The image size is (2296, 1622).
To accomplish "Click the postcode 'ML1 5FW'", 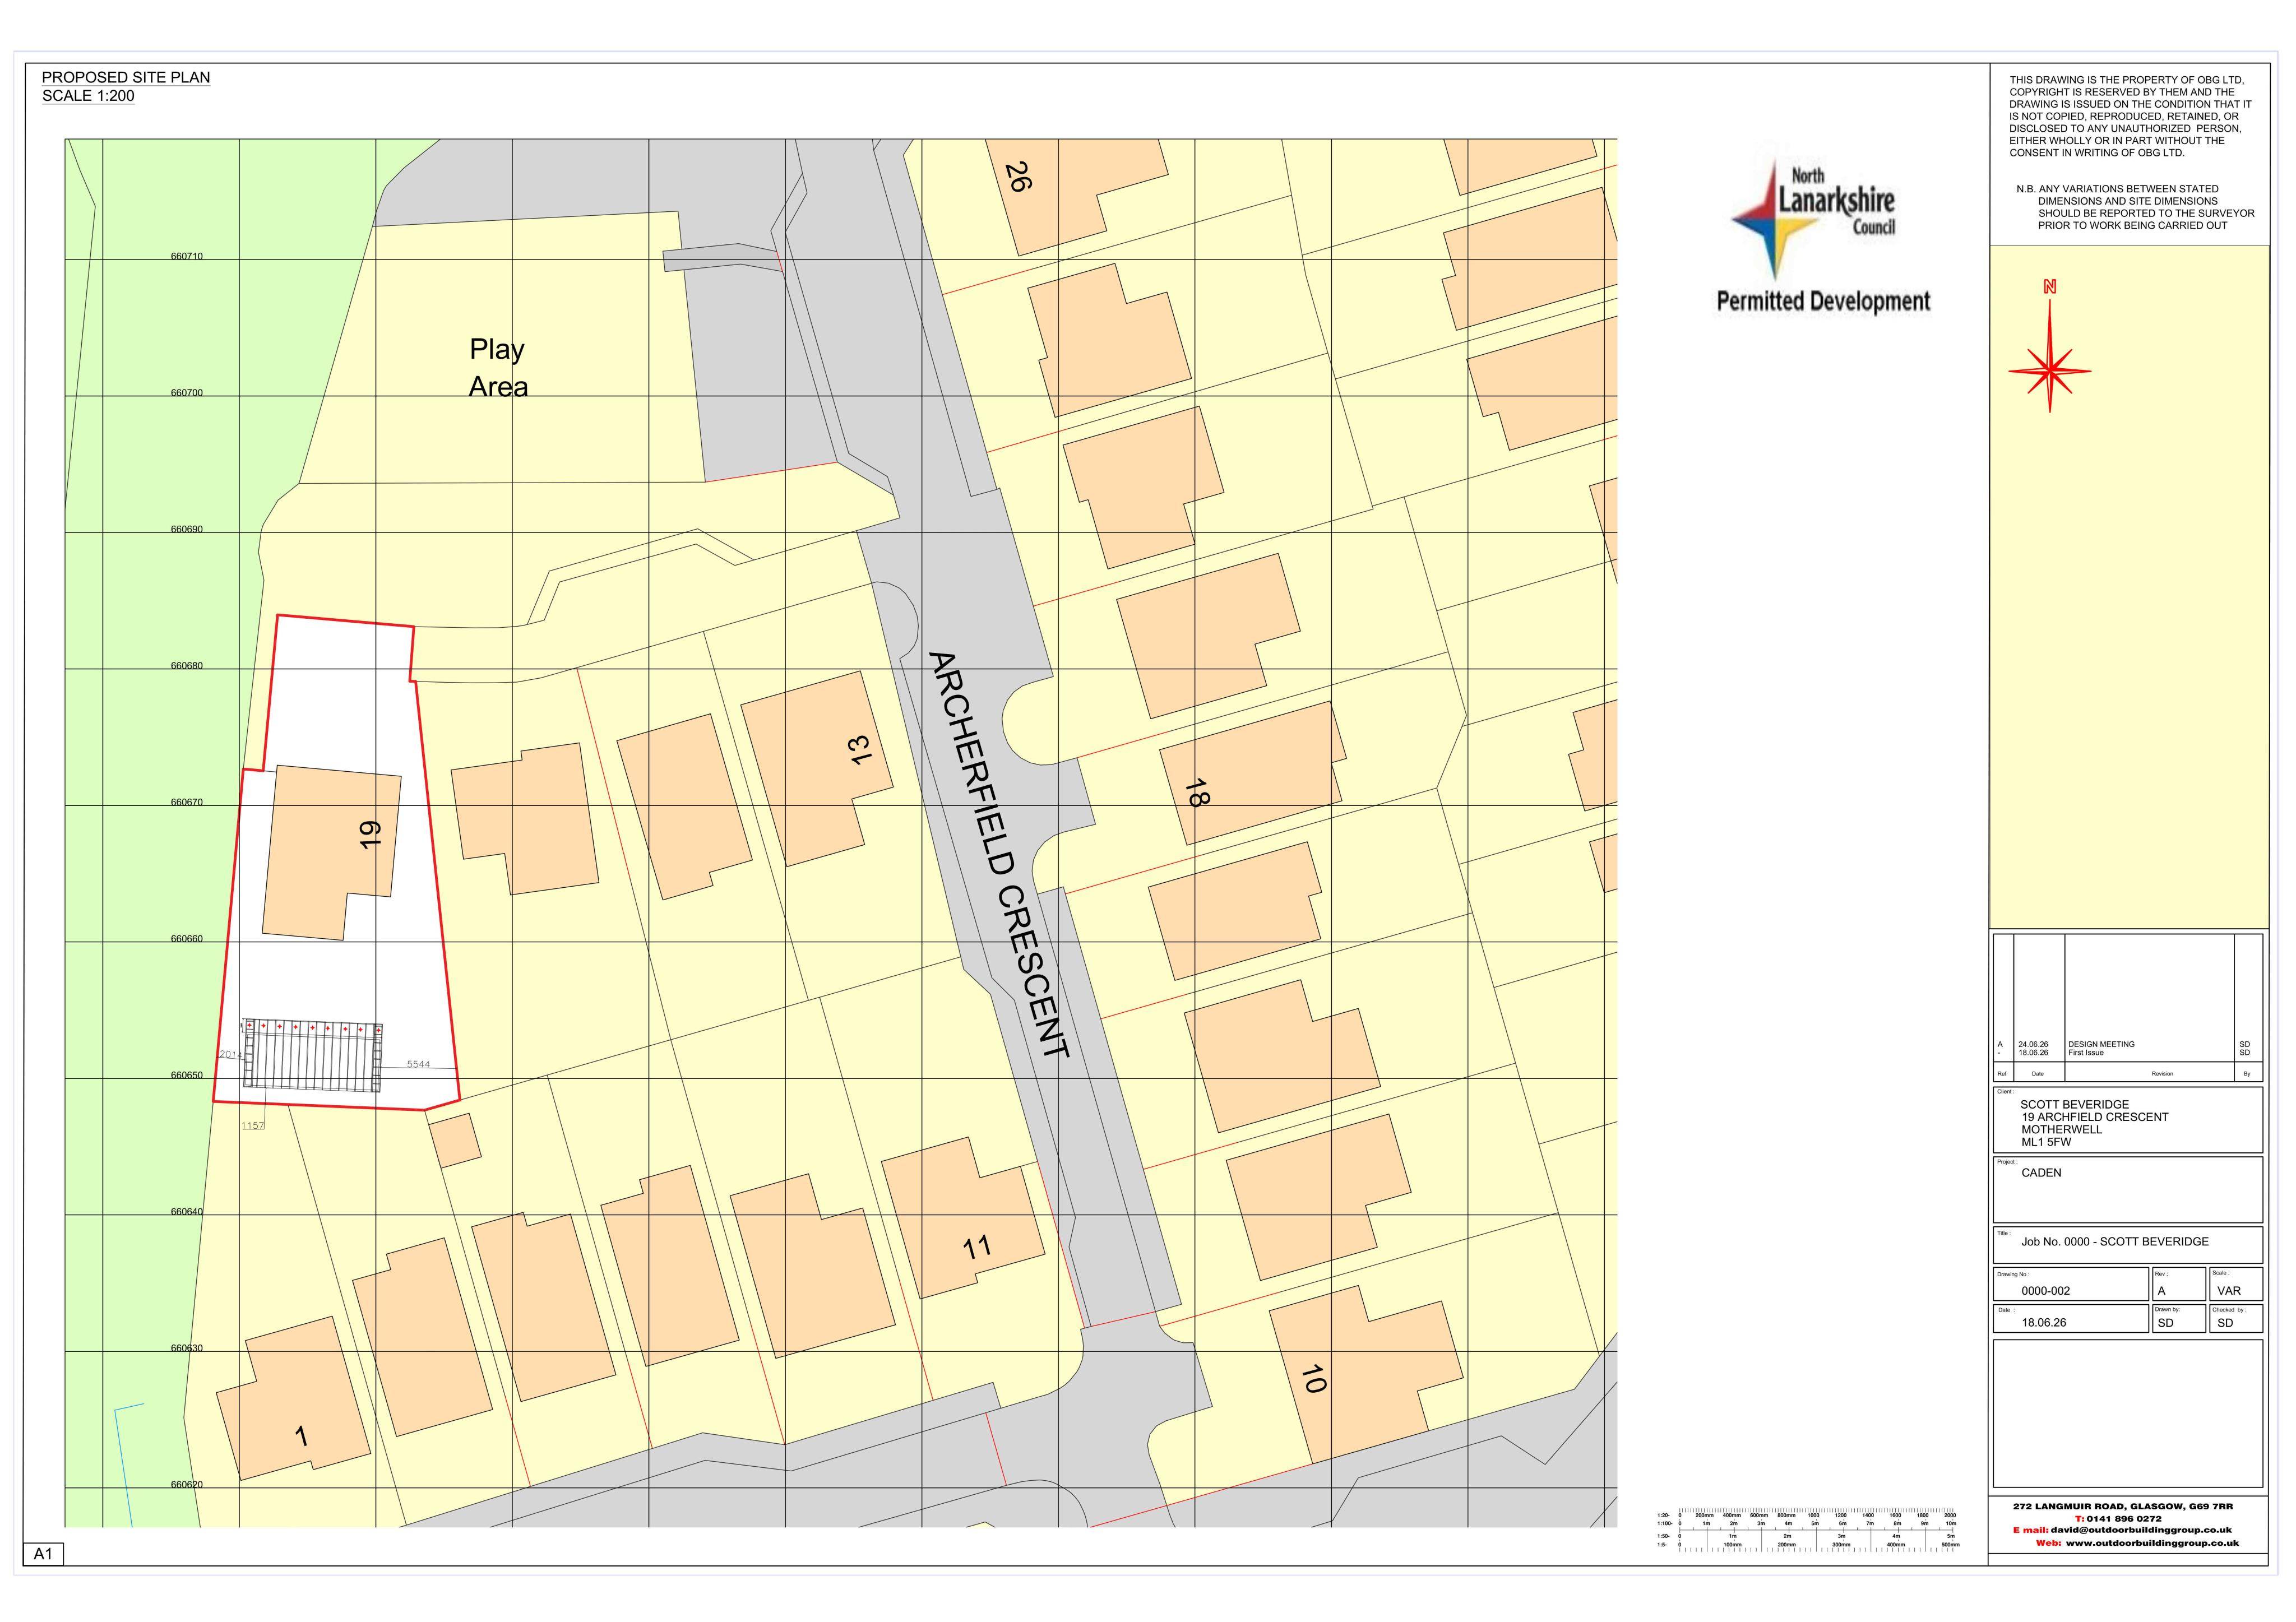I will pos(2046,1142).
